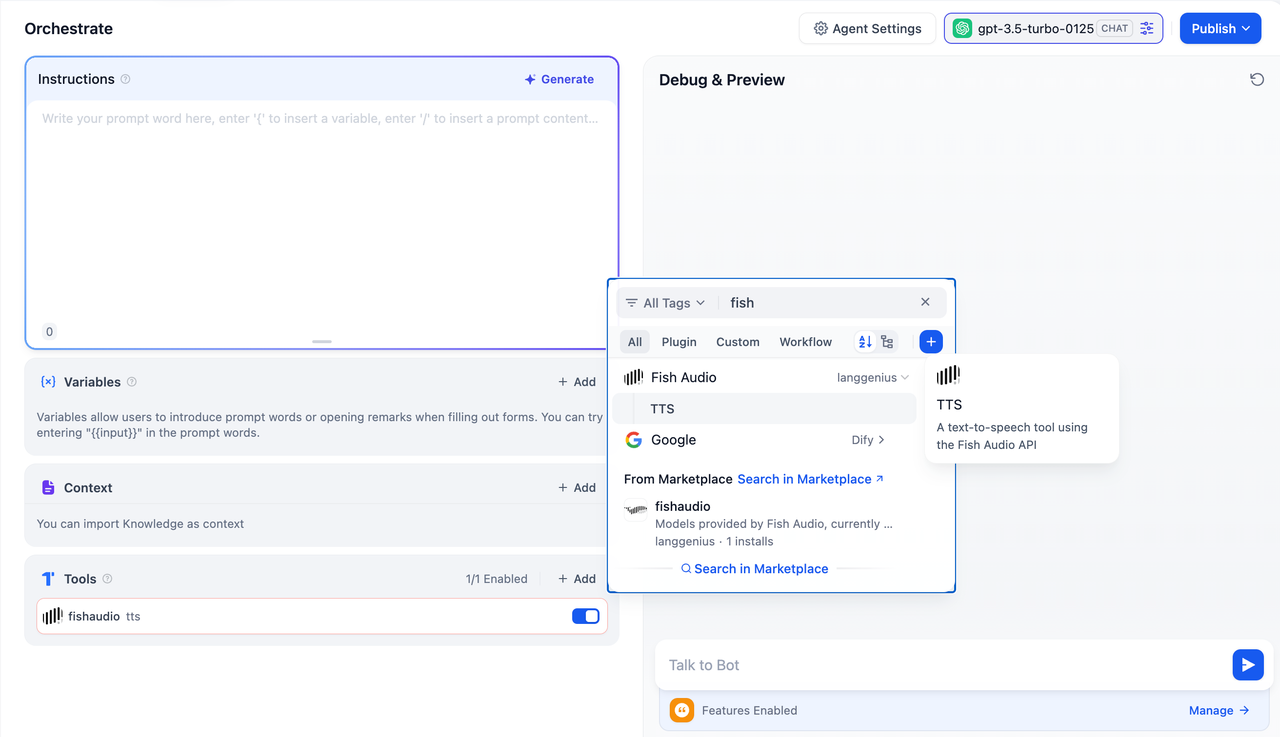Click the orange Features Enabled icon
Screen dimensions: 1280x737
(x=682, y=710)
